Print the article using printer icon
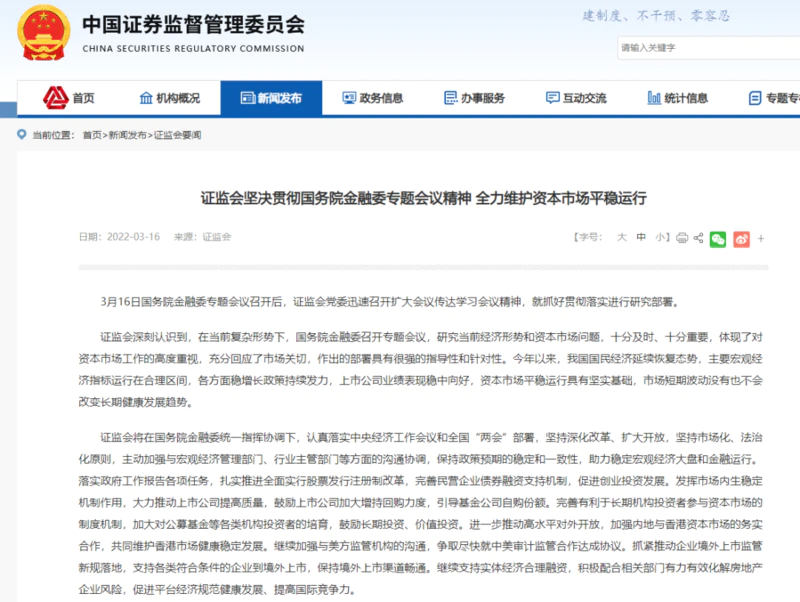This screenshot has width=800, height=602. (682, 238)
